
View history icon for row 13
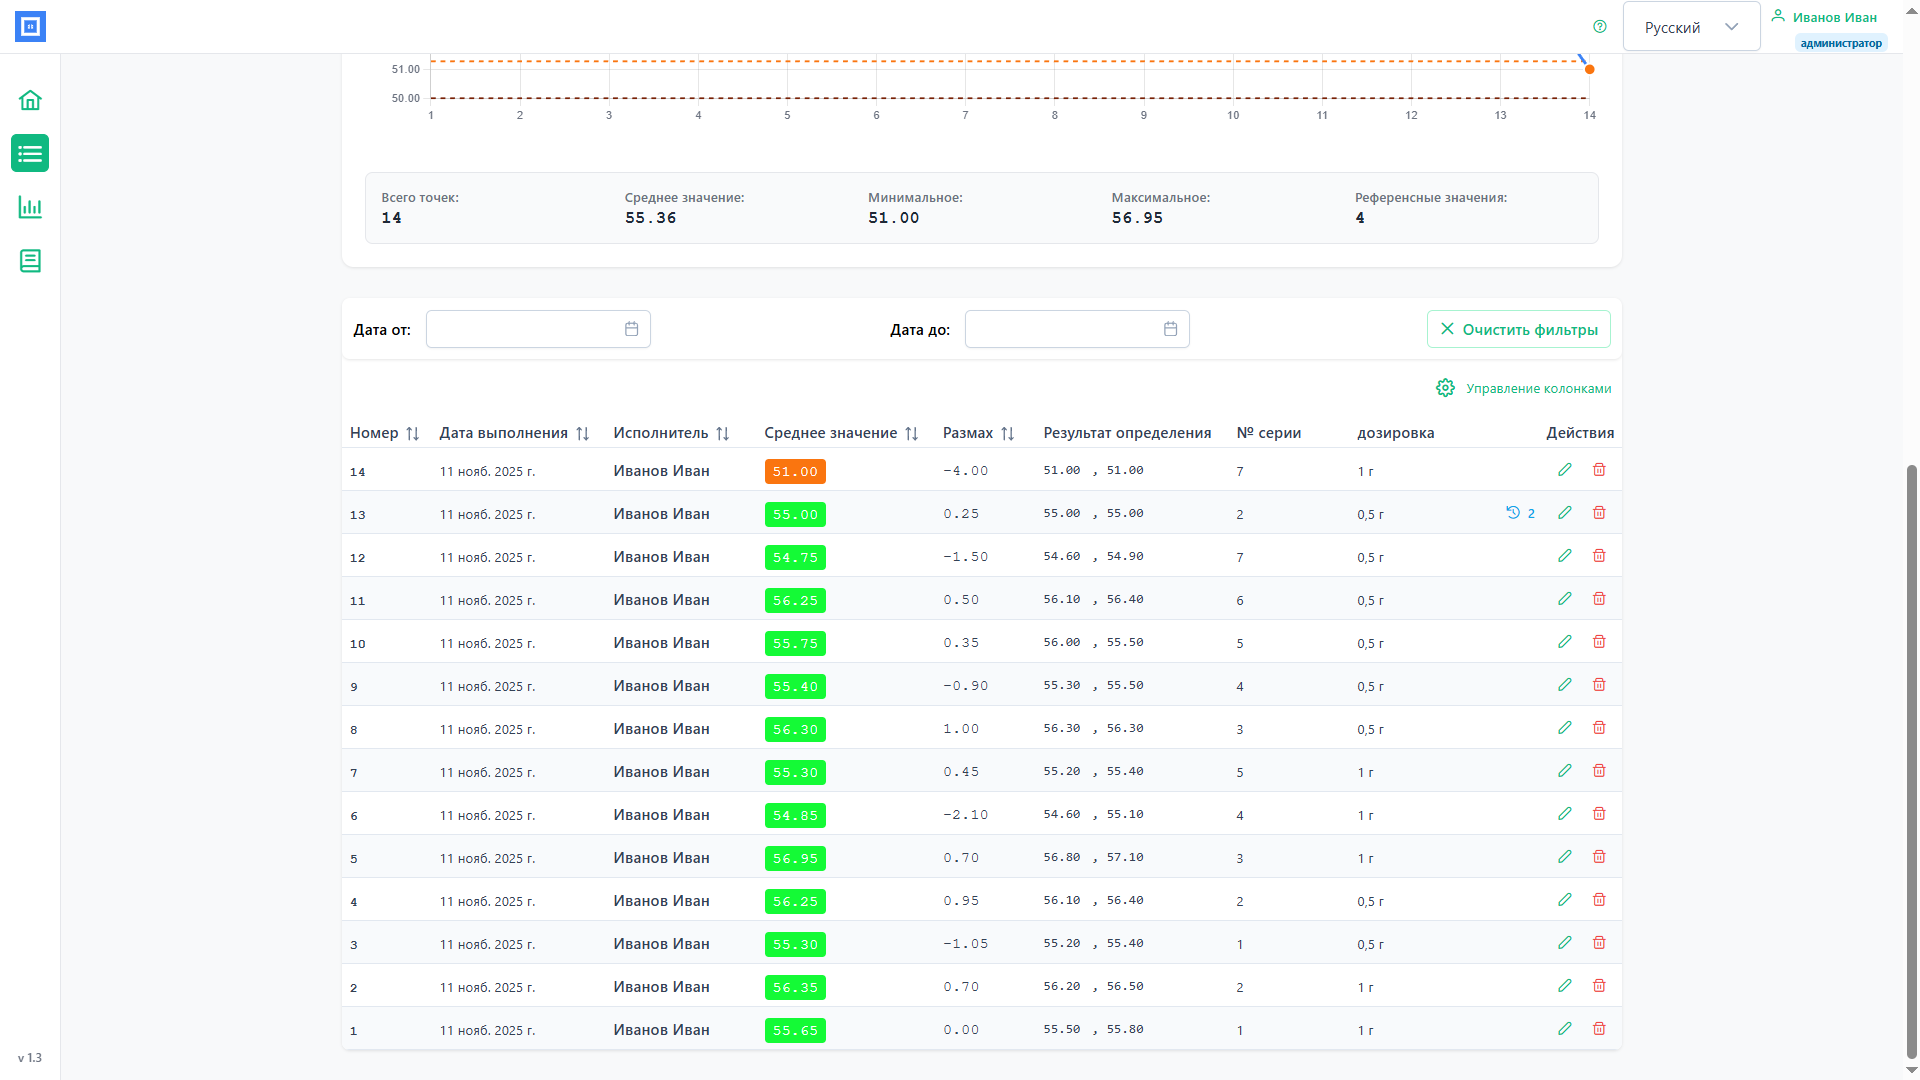coord(1513,513)
